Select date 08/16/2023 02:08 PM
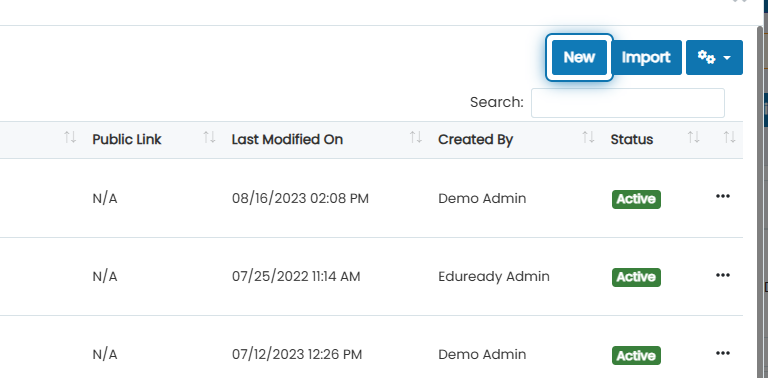 300,199
